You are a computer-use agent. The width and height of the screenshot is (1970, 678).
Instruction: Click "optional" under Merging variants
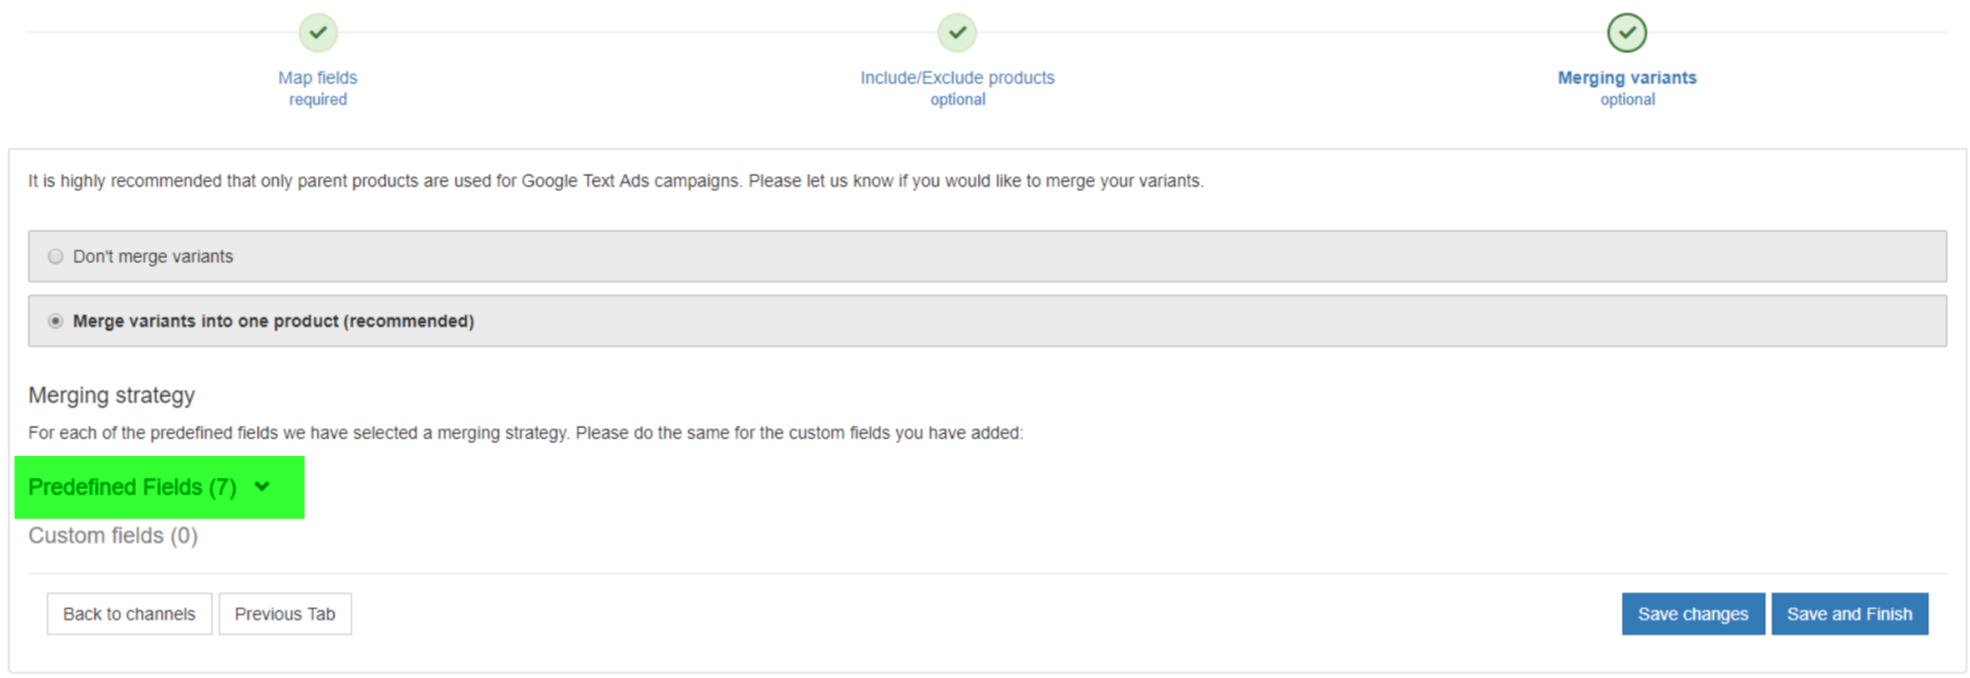coord(1627,100)
